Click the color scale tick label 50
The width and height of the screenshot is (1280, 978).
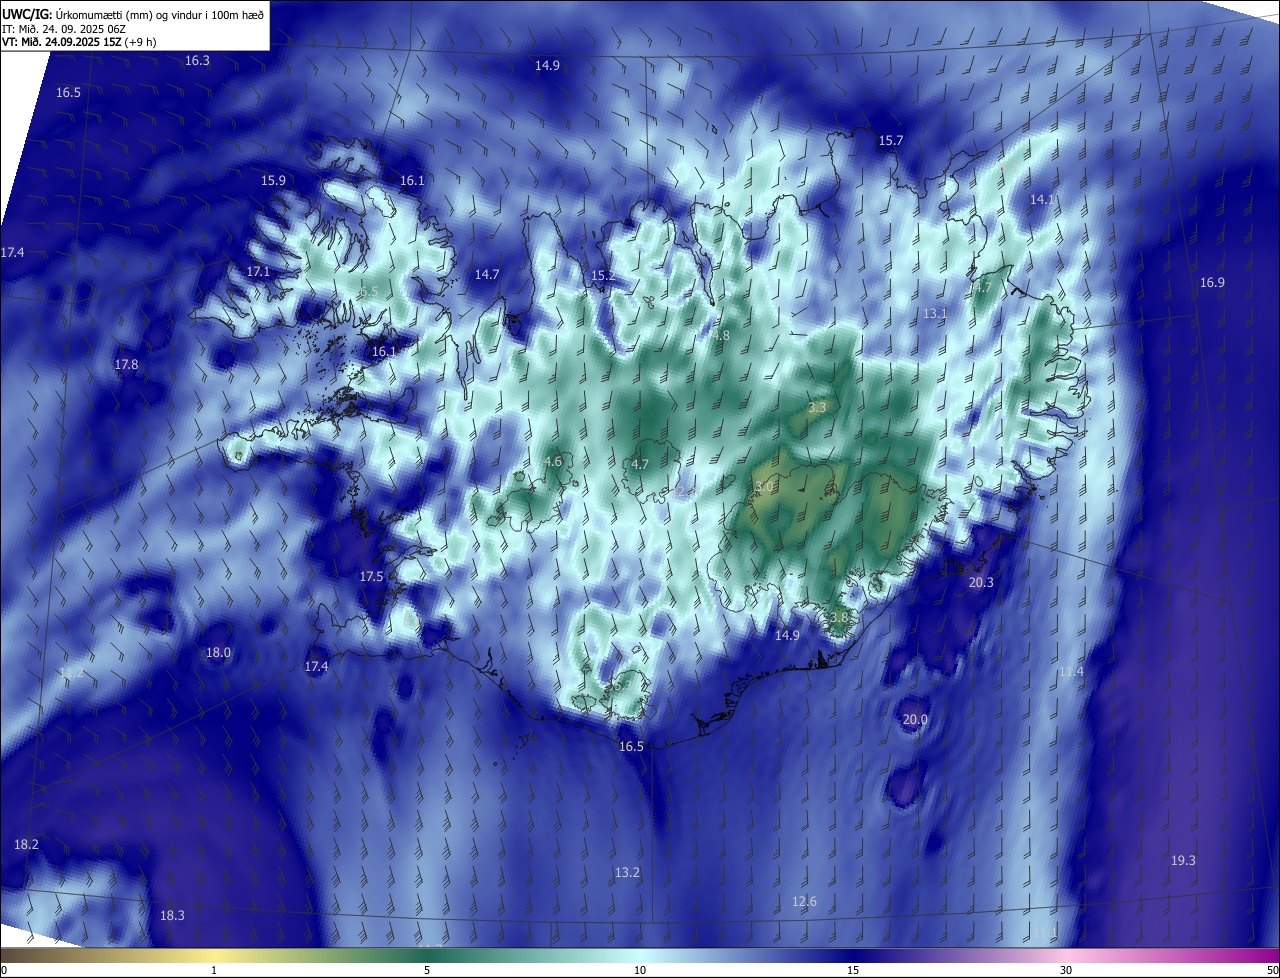(x=1272, y=971)
